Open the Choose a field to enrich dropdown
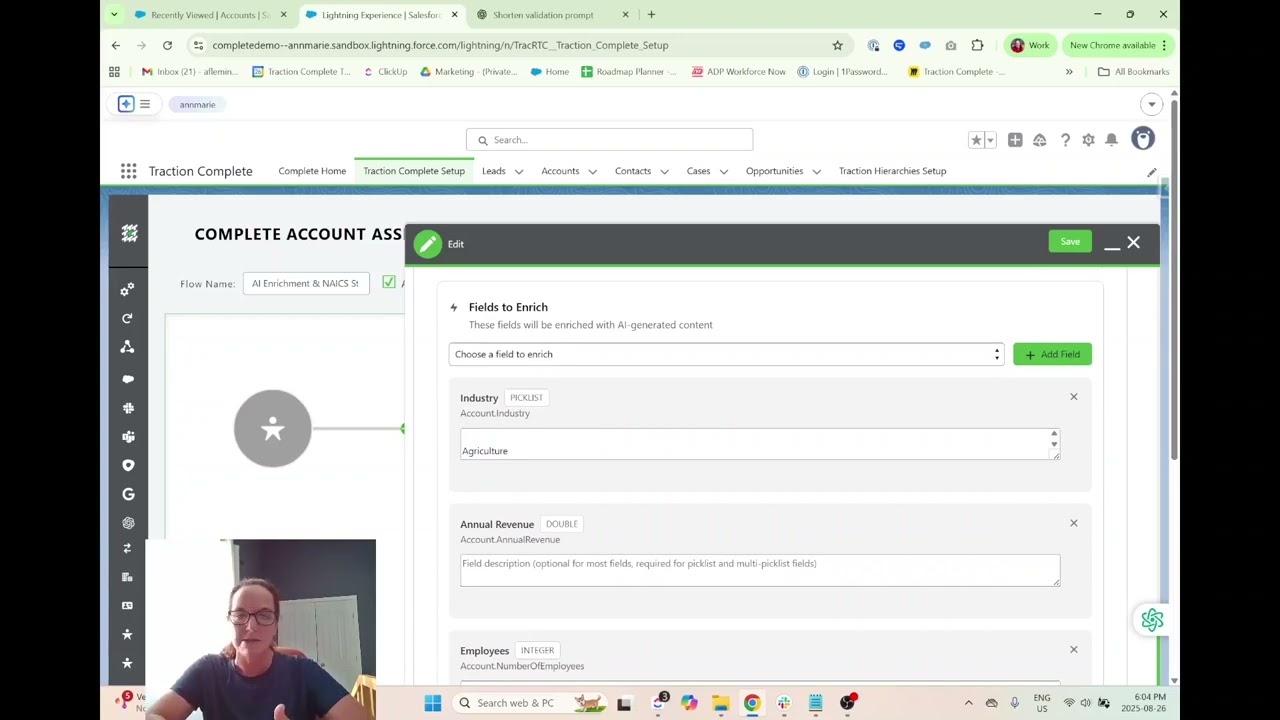The image size is (1280, 720). coord(726,354)
